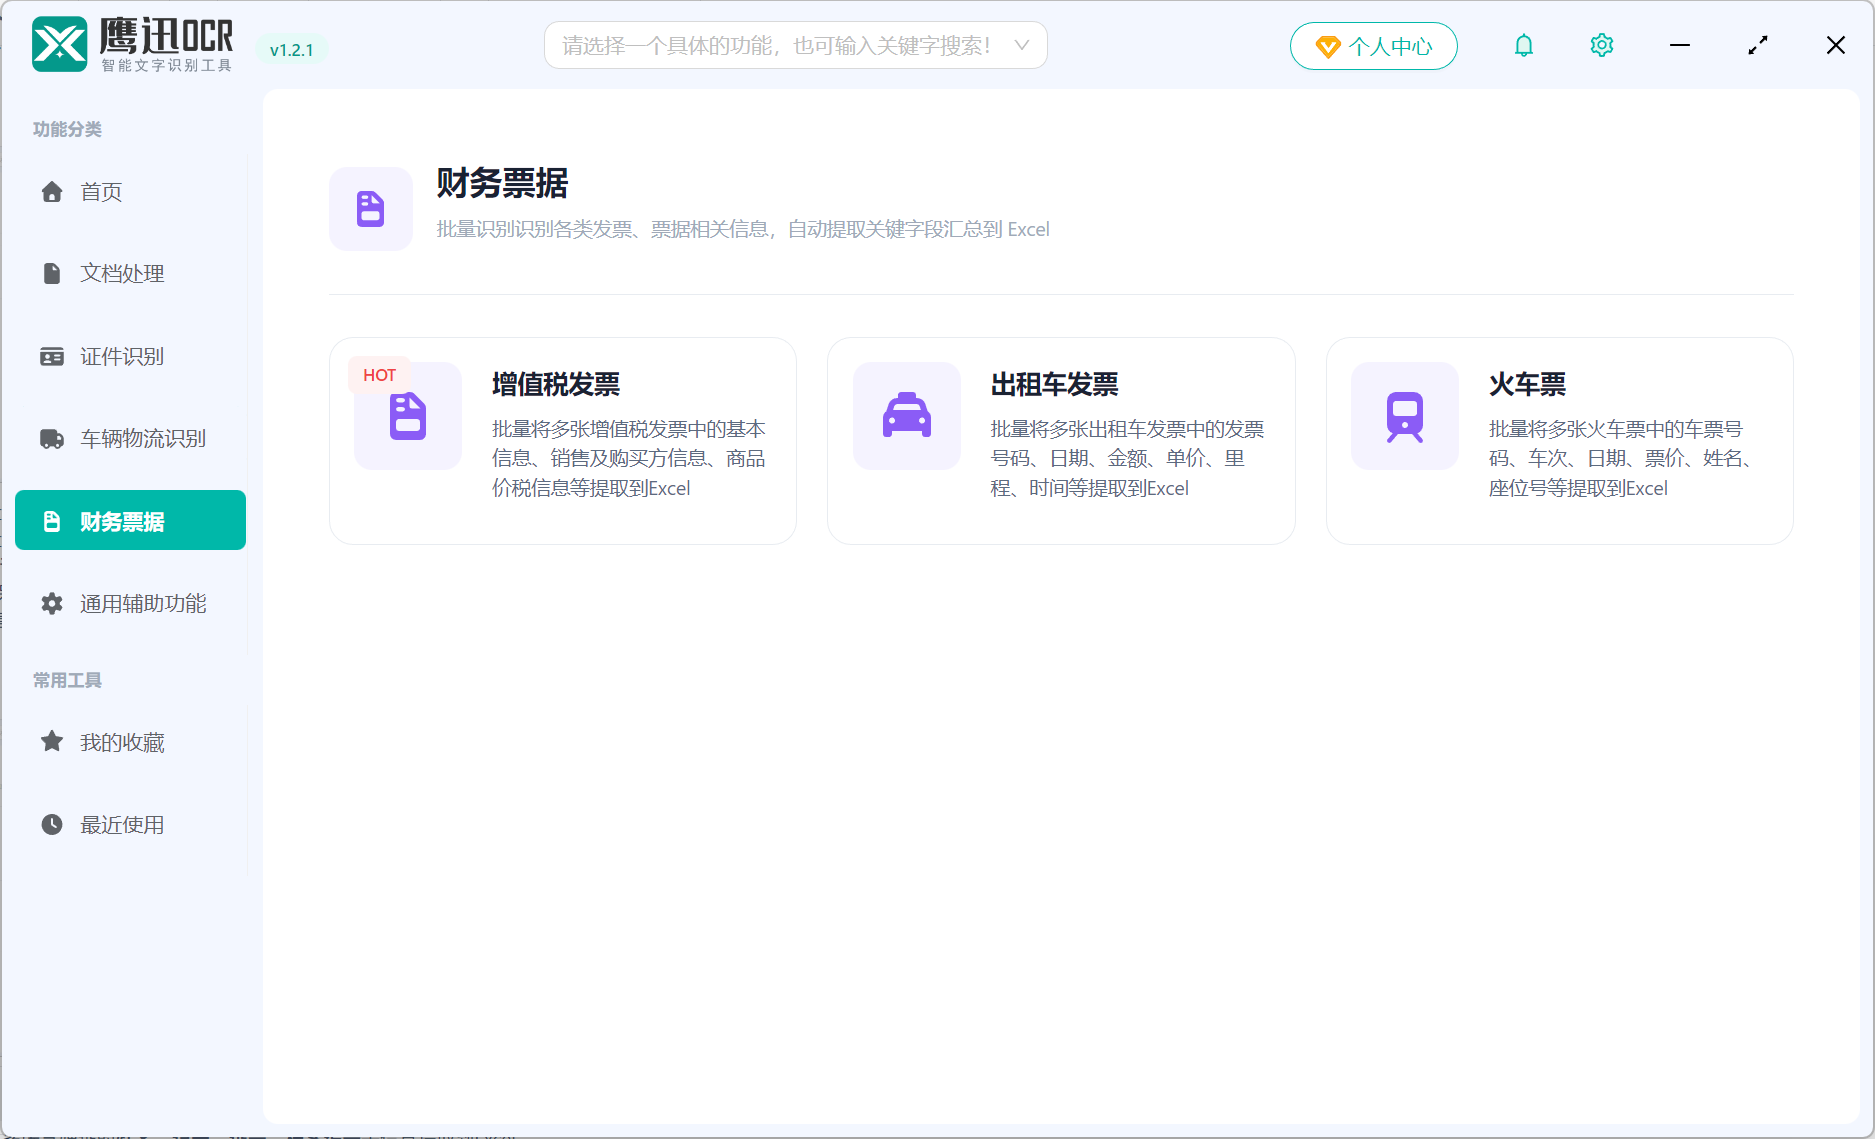This screenshot has width=1875, height=1139.
Task: Focus the function keyword search field
Action: [796, 45]
